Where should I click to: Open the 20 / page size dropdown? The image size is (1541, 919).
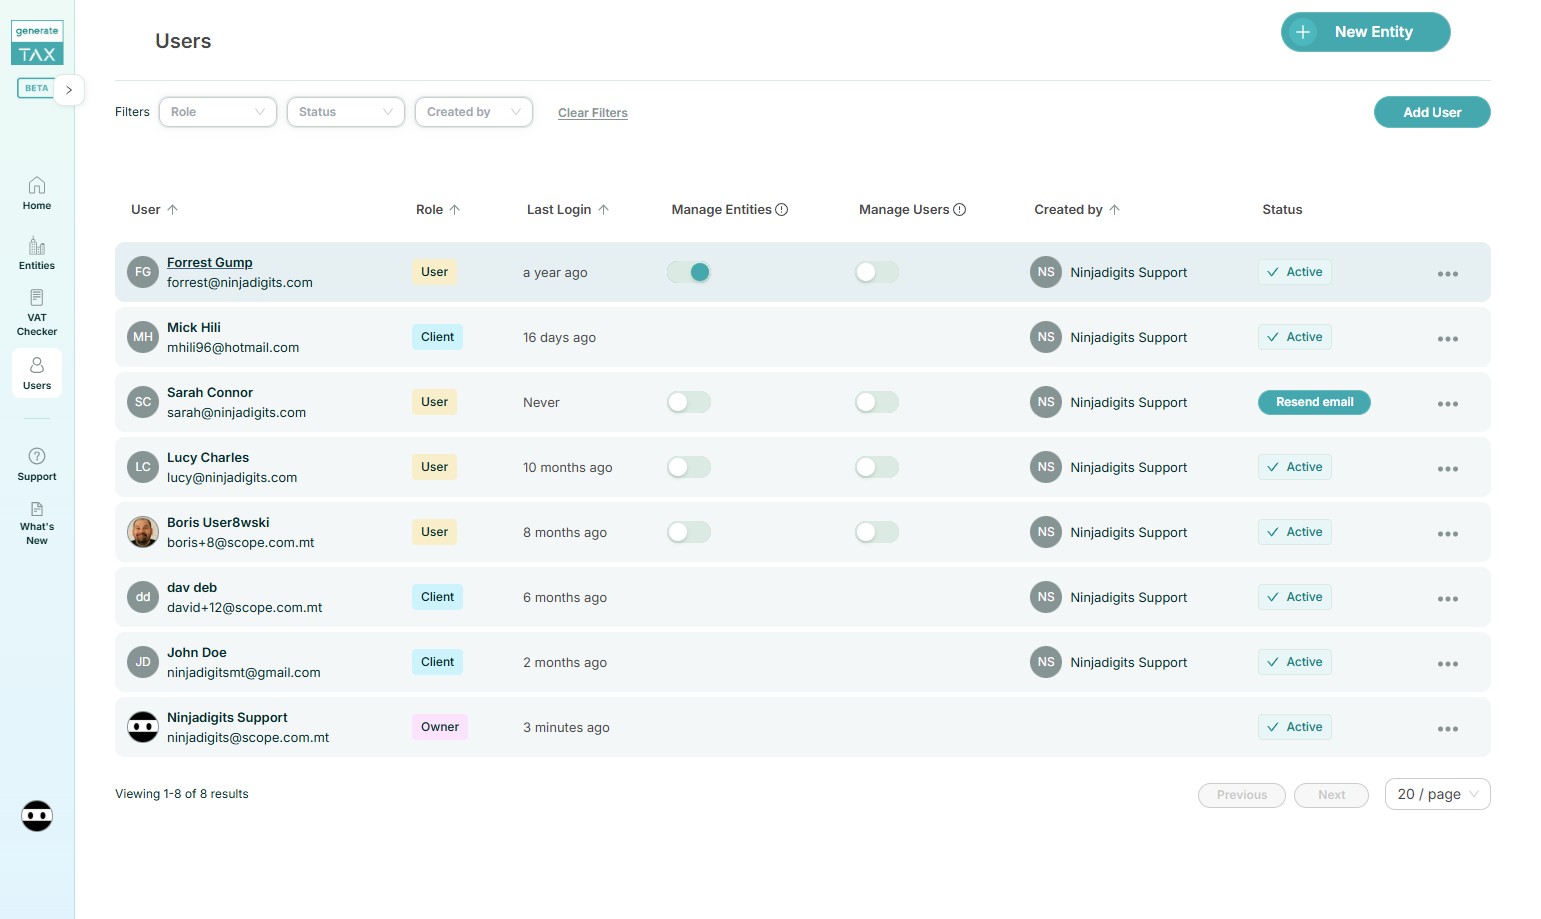click(x=1437, y=794)
